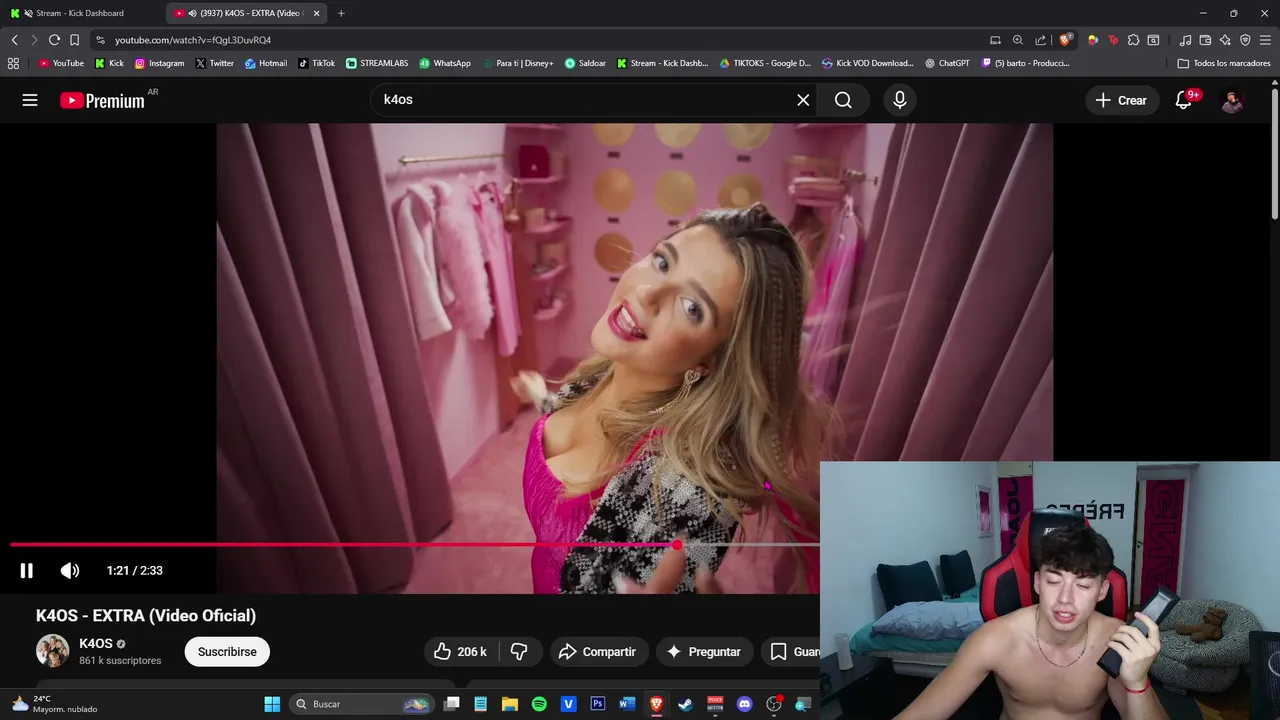Open Spotify from the taskbar
1280x720 pixels.
[539, 704]
